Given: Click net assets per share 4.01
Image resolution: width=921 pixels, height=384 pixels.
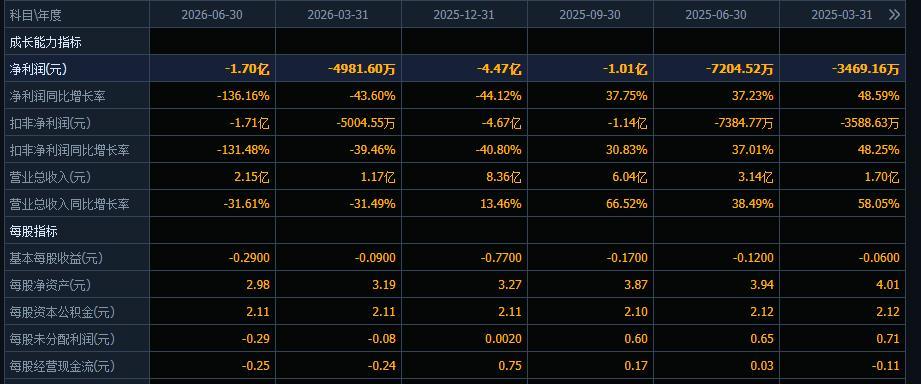Looking at the screenshot, I should coord(889,285).
